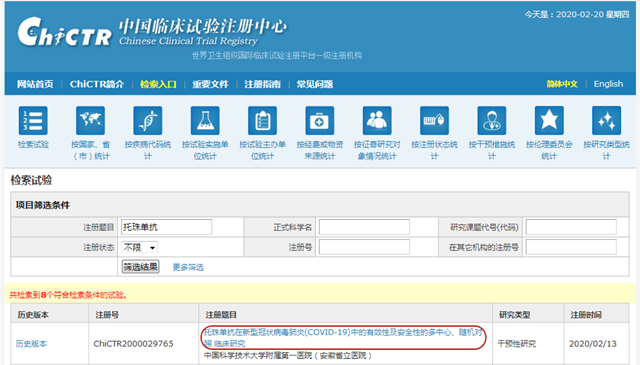
Task: Click the 注册题目 input containing 托珠单抗
Action: click(167, 227)
